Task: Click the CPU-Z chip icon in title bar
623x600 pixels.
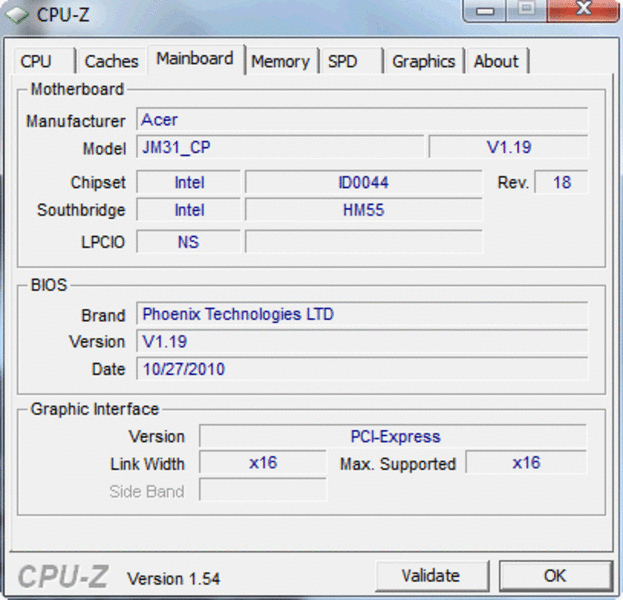Action: [17, 15]
